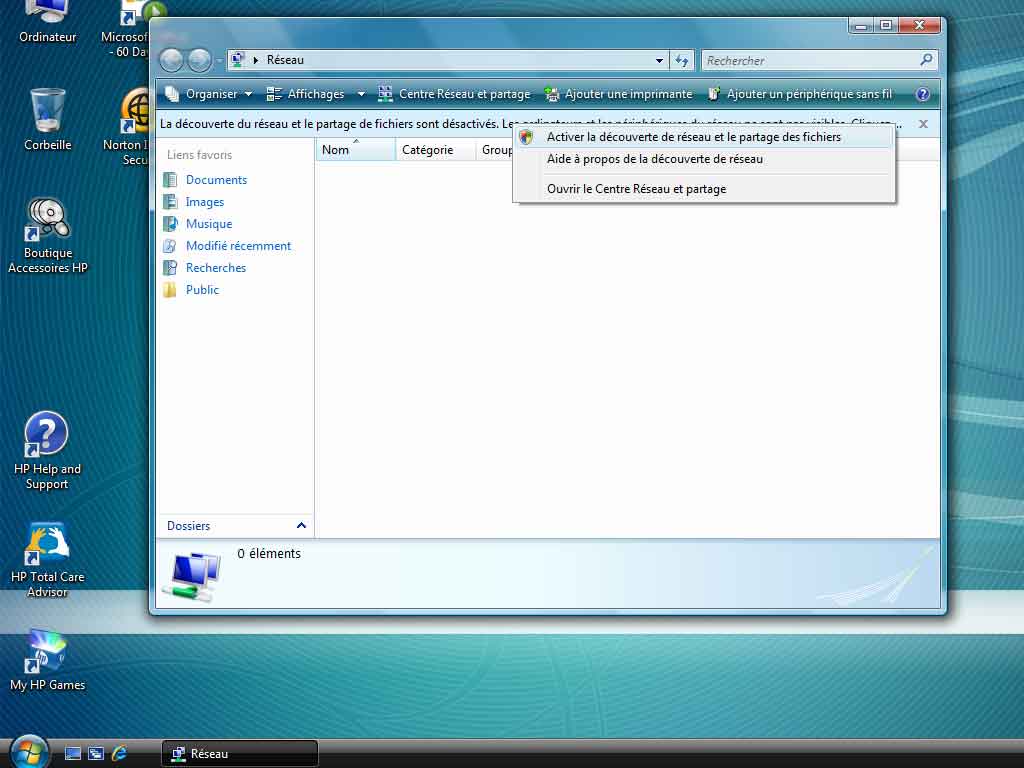Click the back navigation arrow
This screenshot has height=768, width=1024.
(x=172, y=60)
